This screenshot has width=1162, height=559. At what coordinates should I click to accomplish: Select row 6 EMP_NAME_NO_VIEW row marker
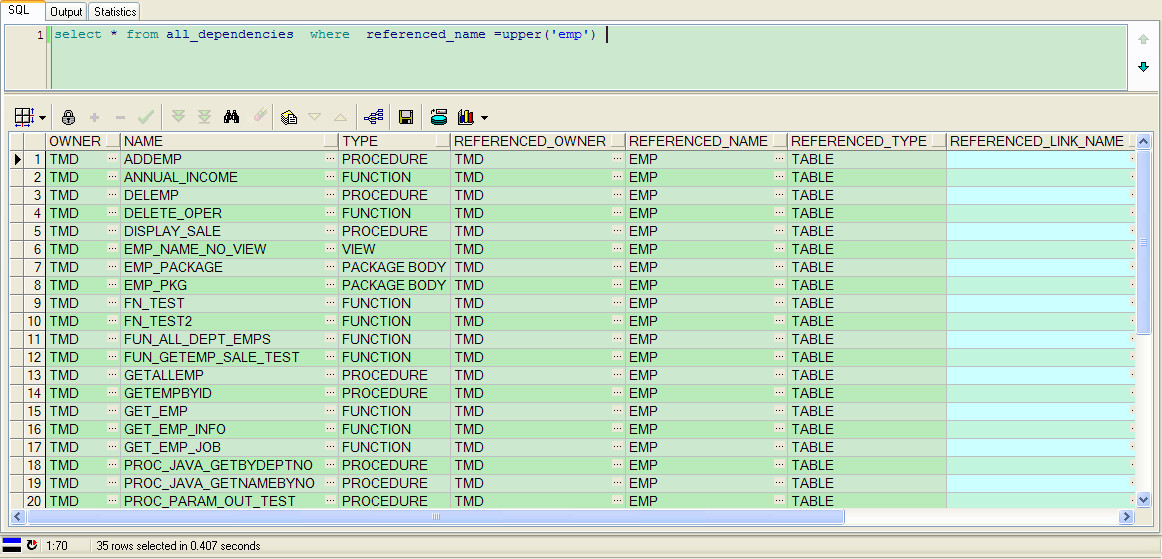coord(16,249)
